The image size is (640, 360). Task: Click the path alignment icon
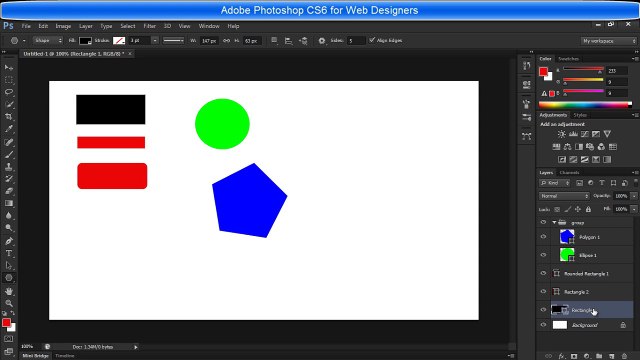click(x=288, y=40)
